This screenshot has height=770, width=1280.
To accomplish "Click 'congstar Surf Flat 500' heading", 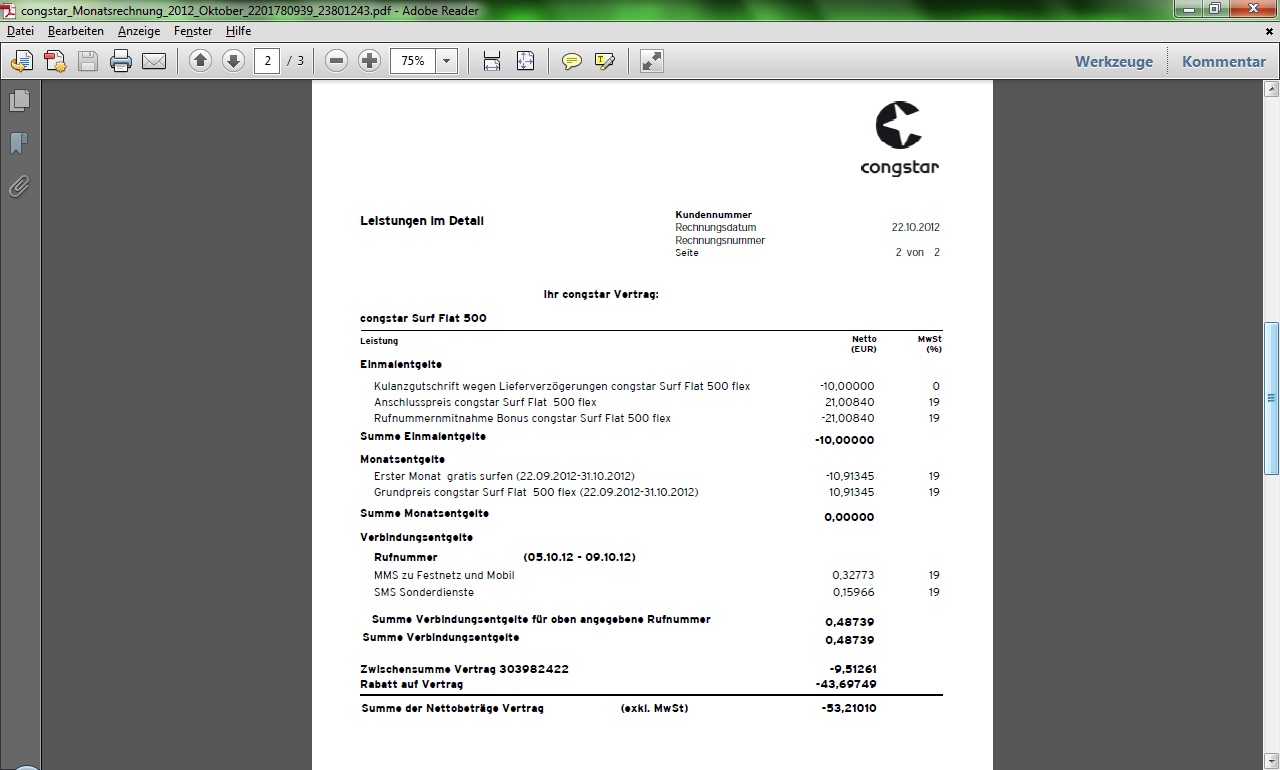I will click(x=423, y=318).
